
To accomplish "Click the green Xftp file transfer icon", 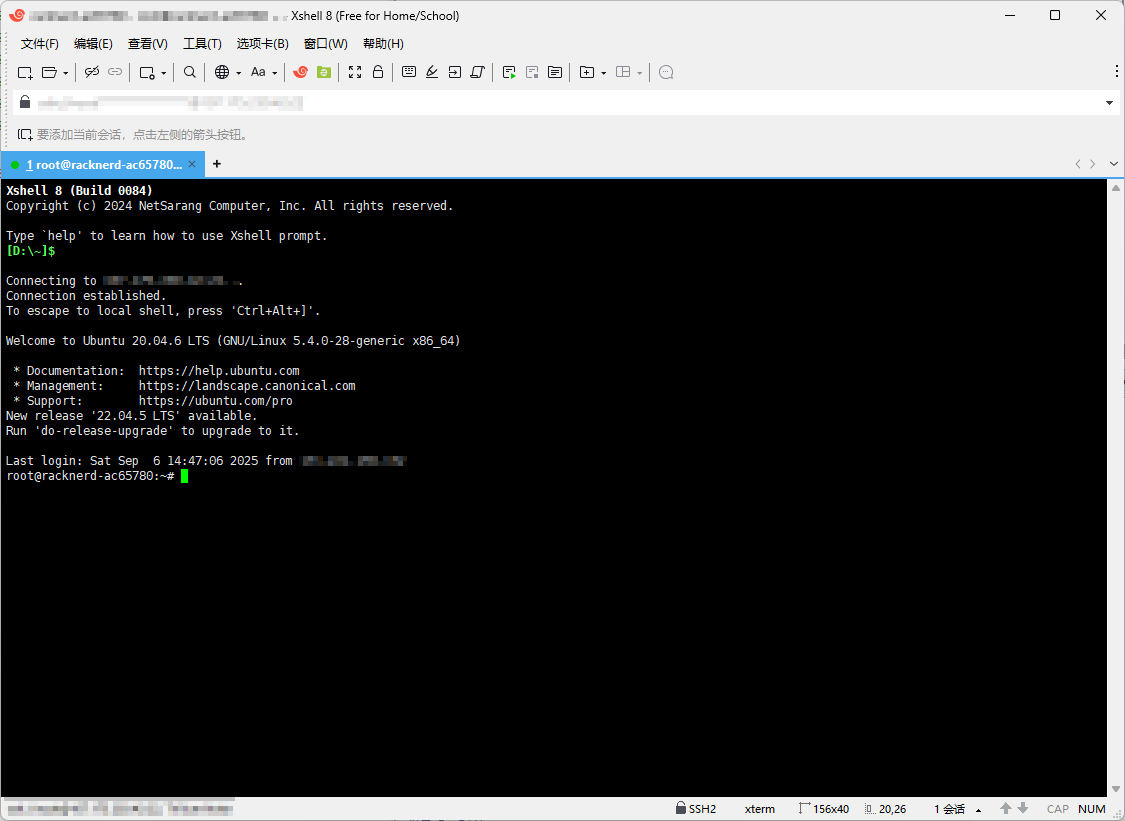I will (x=323, y=72).
